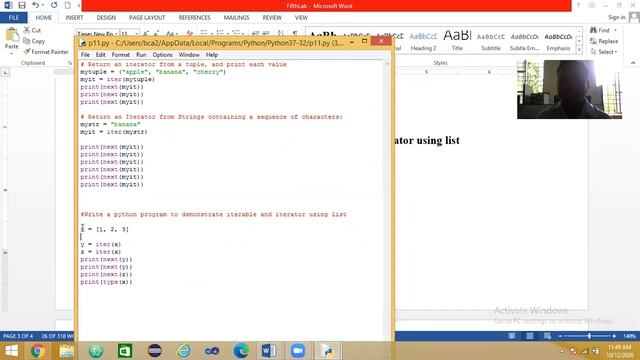
Task: Click the Zoom Out minus on status bar
Action: tap(560, 336)
